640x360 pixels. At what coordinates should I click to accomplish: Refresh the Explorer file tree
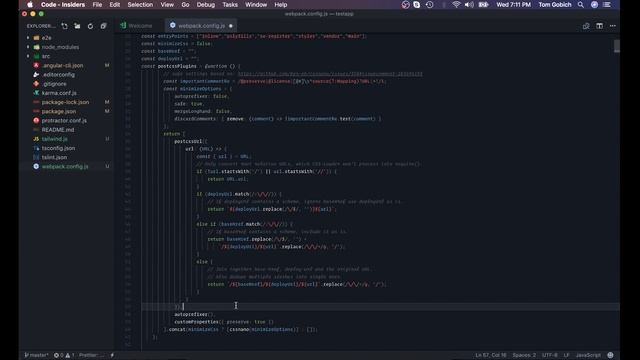pos(90,26)
